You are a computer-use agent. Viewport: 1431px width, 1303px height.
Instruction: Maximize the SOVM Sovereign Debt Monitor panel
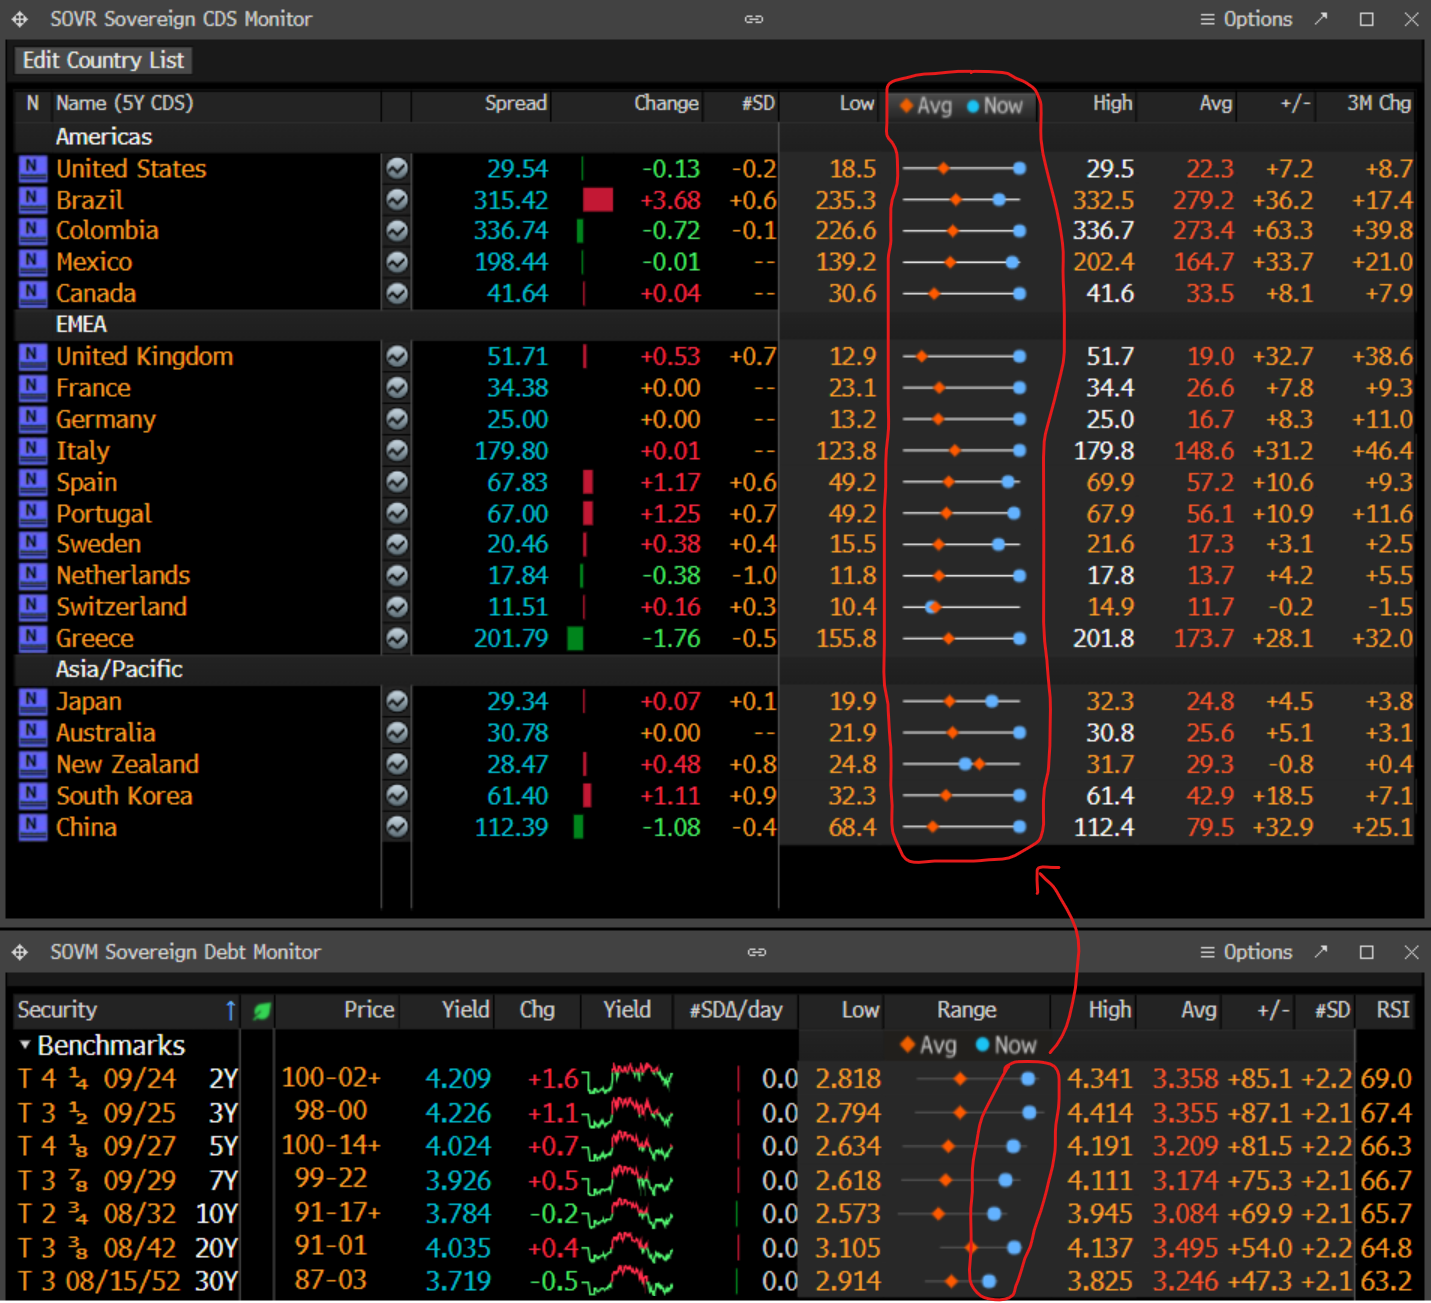click(1366, 952)
